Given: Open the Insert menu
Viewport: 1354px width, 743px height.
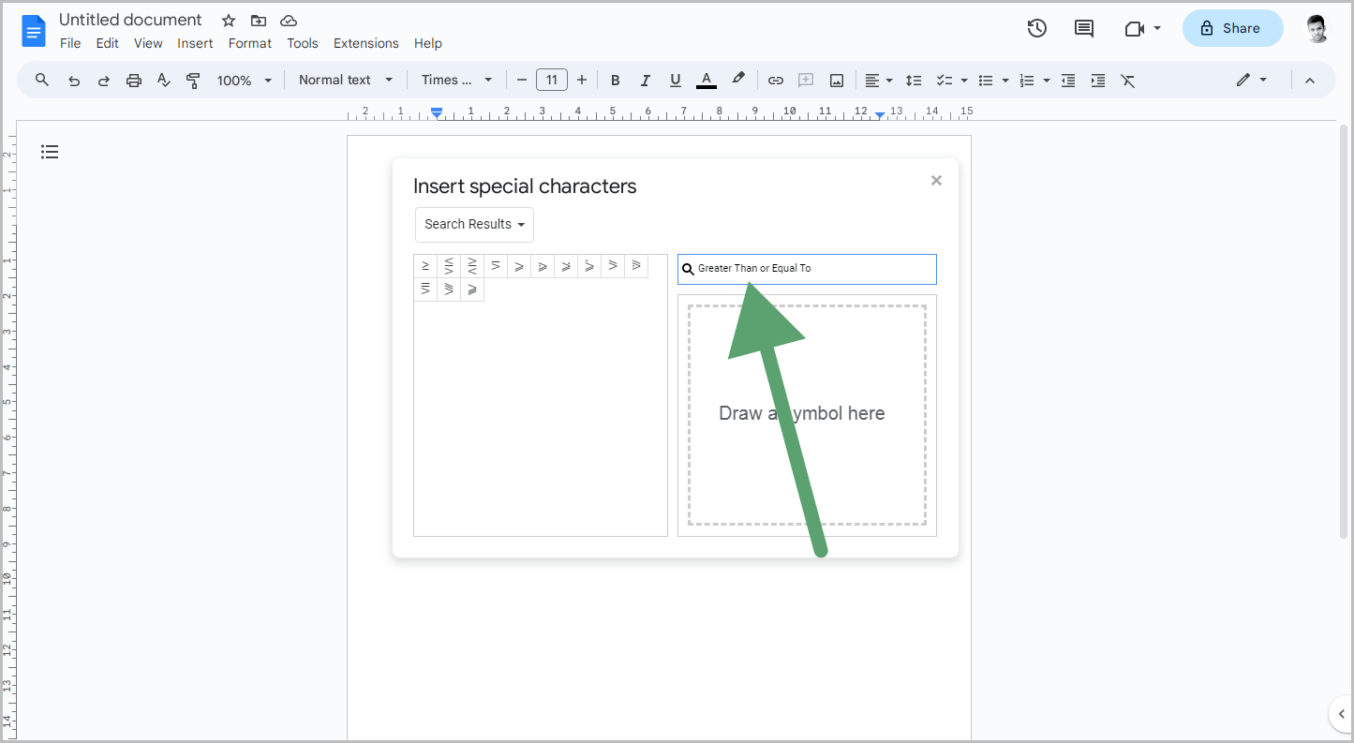Looking at the screenshot, I should click(x=195, y=43).
